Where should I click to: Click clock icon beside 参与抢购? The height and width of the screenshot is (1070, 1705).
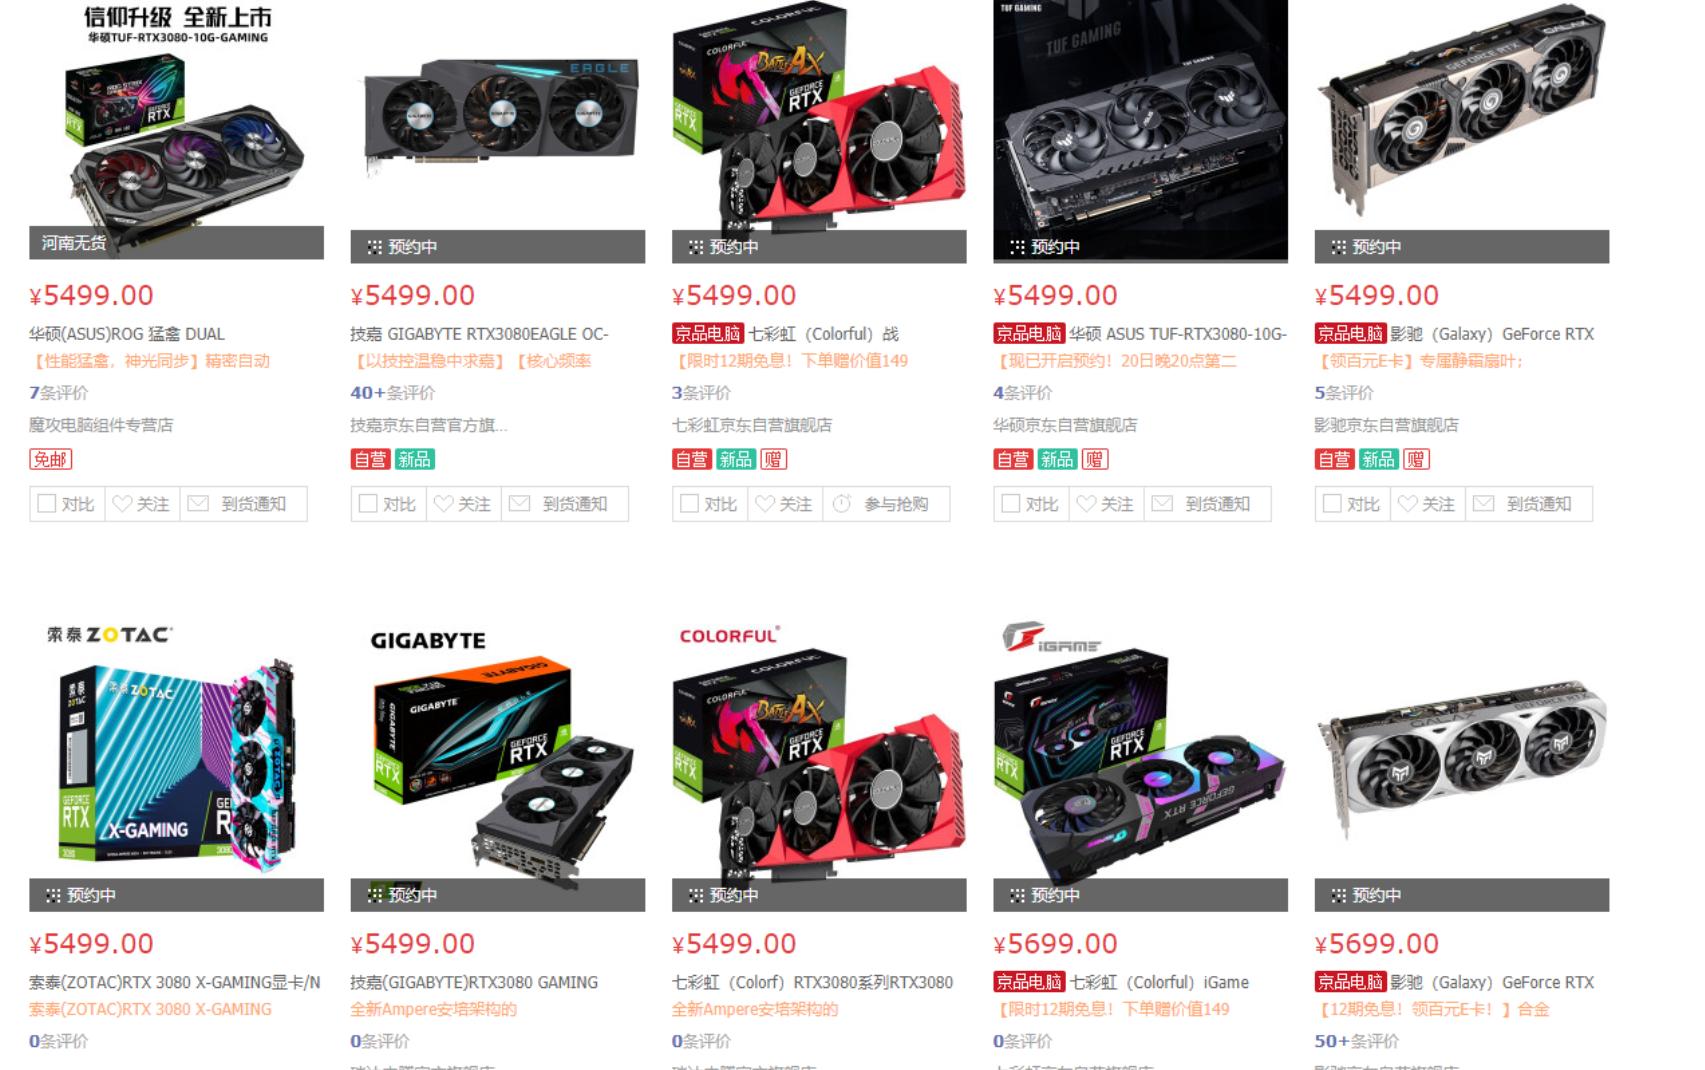pos(841,504)
